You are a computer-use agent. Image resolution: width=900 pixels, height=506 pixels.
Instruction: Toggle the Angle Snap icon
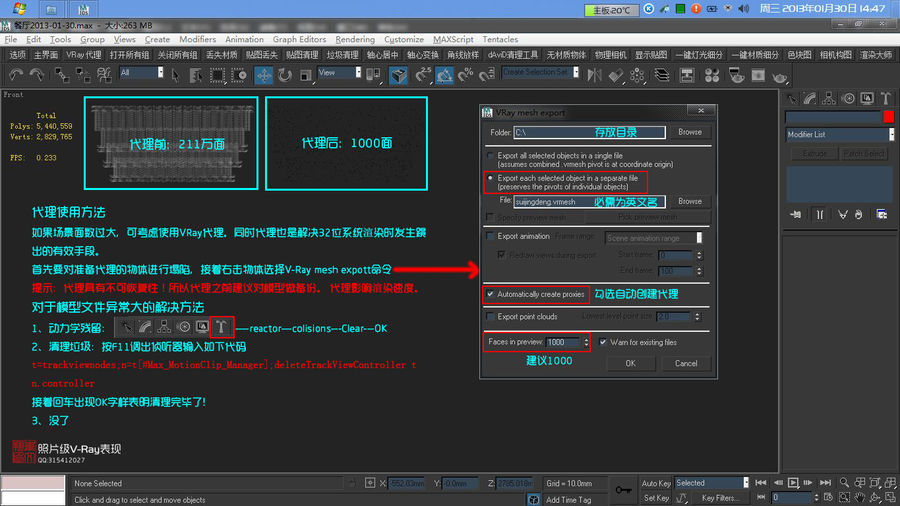coord(444,75)
